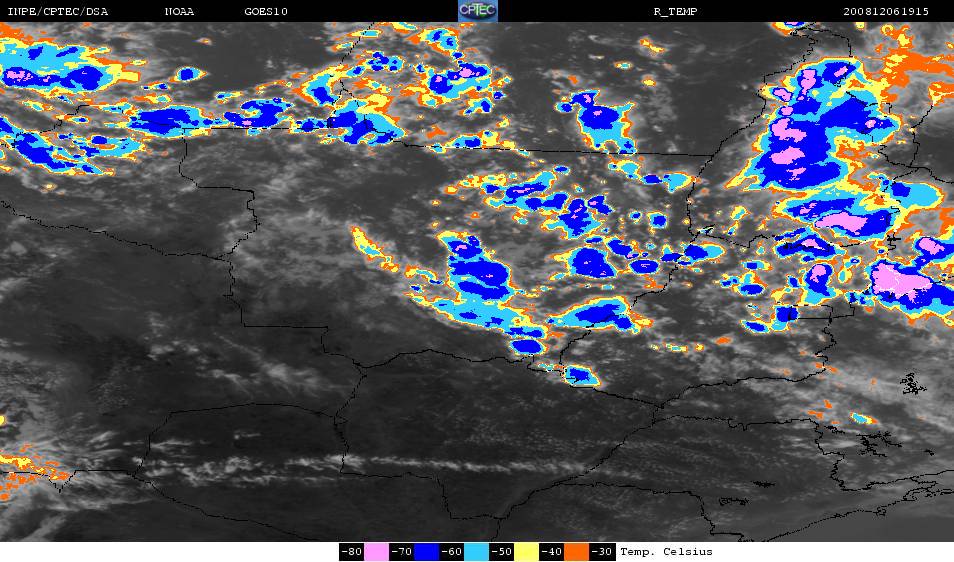Select the orange -40 to -30 swatch
The image size is (954, 562).
(x=576, y=552)
